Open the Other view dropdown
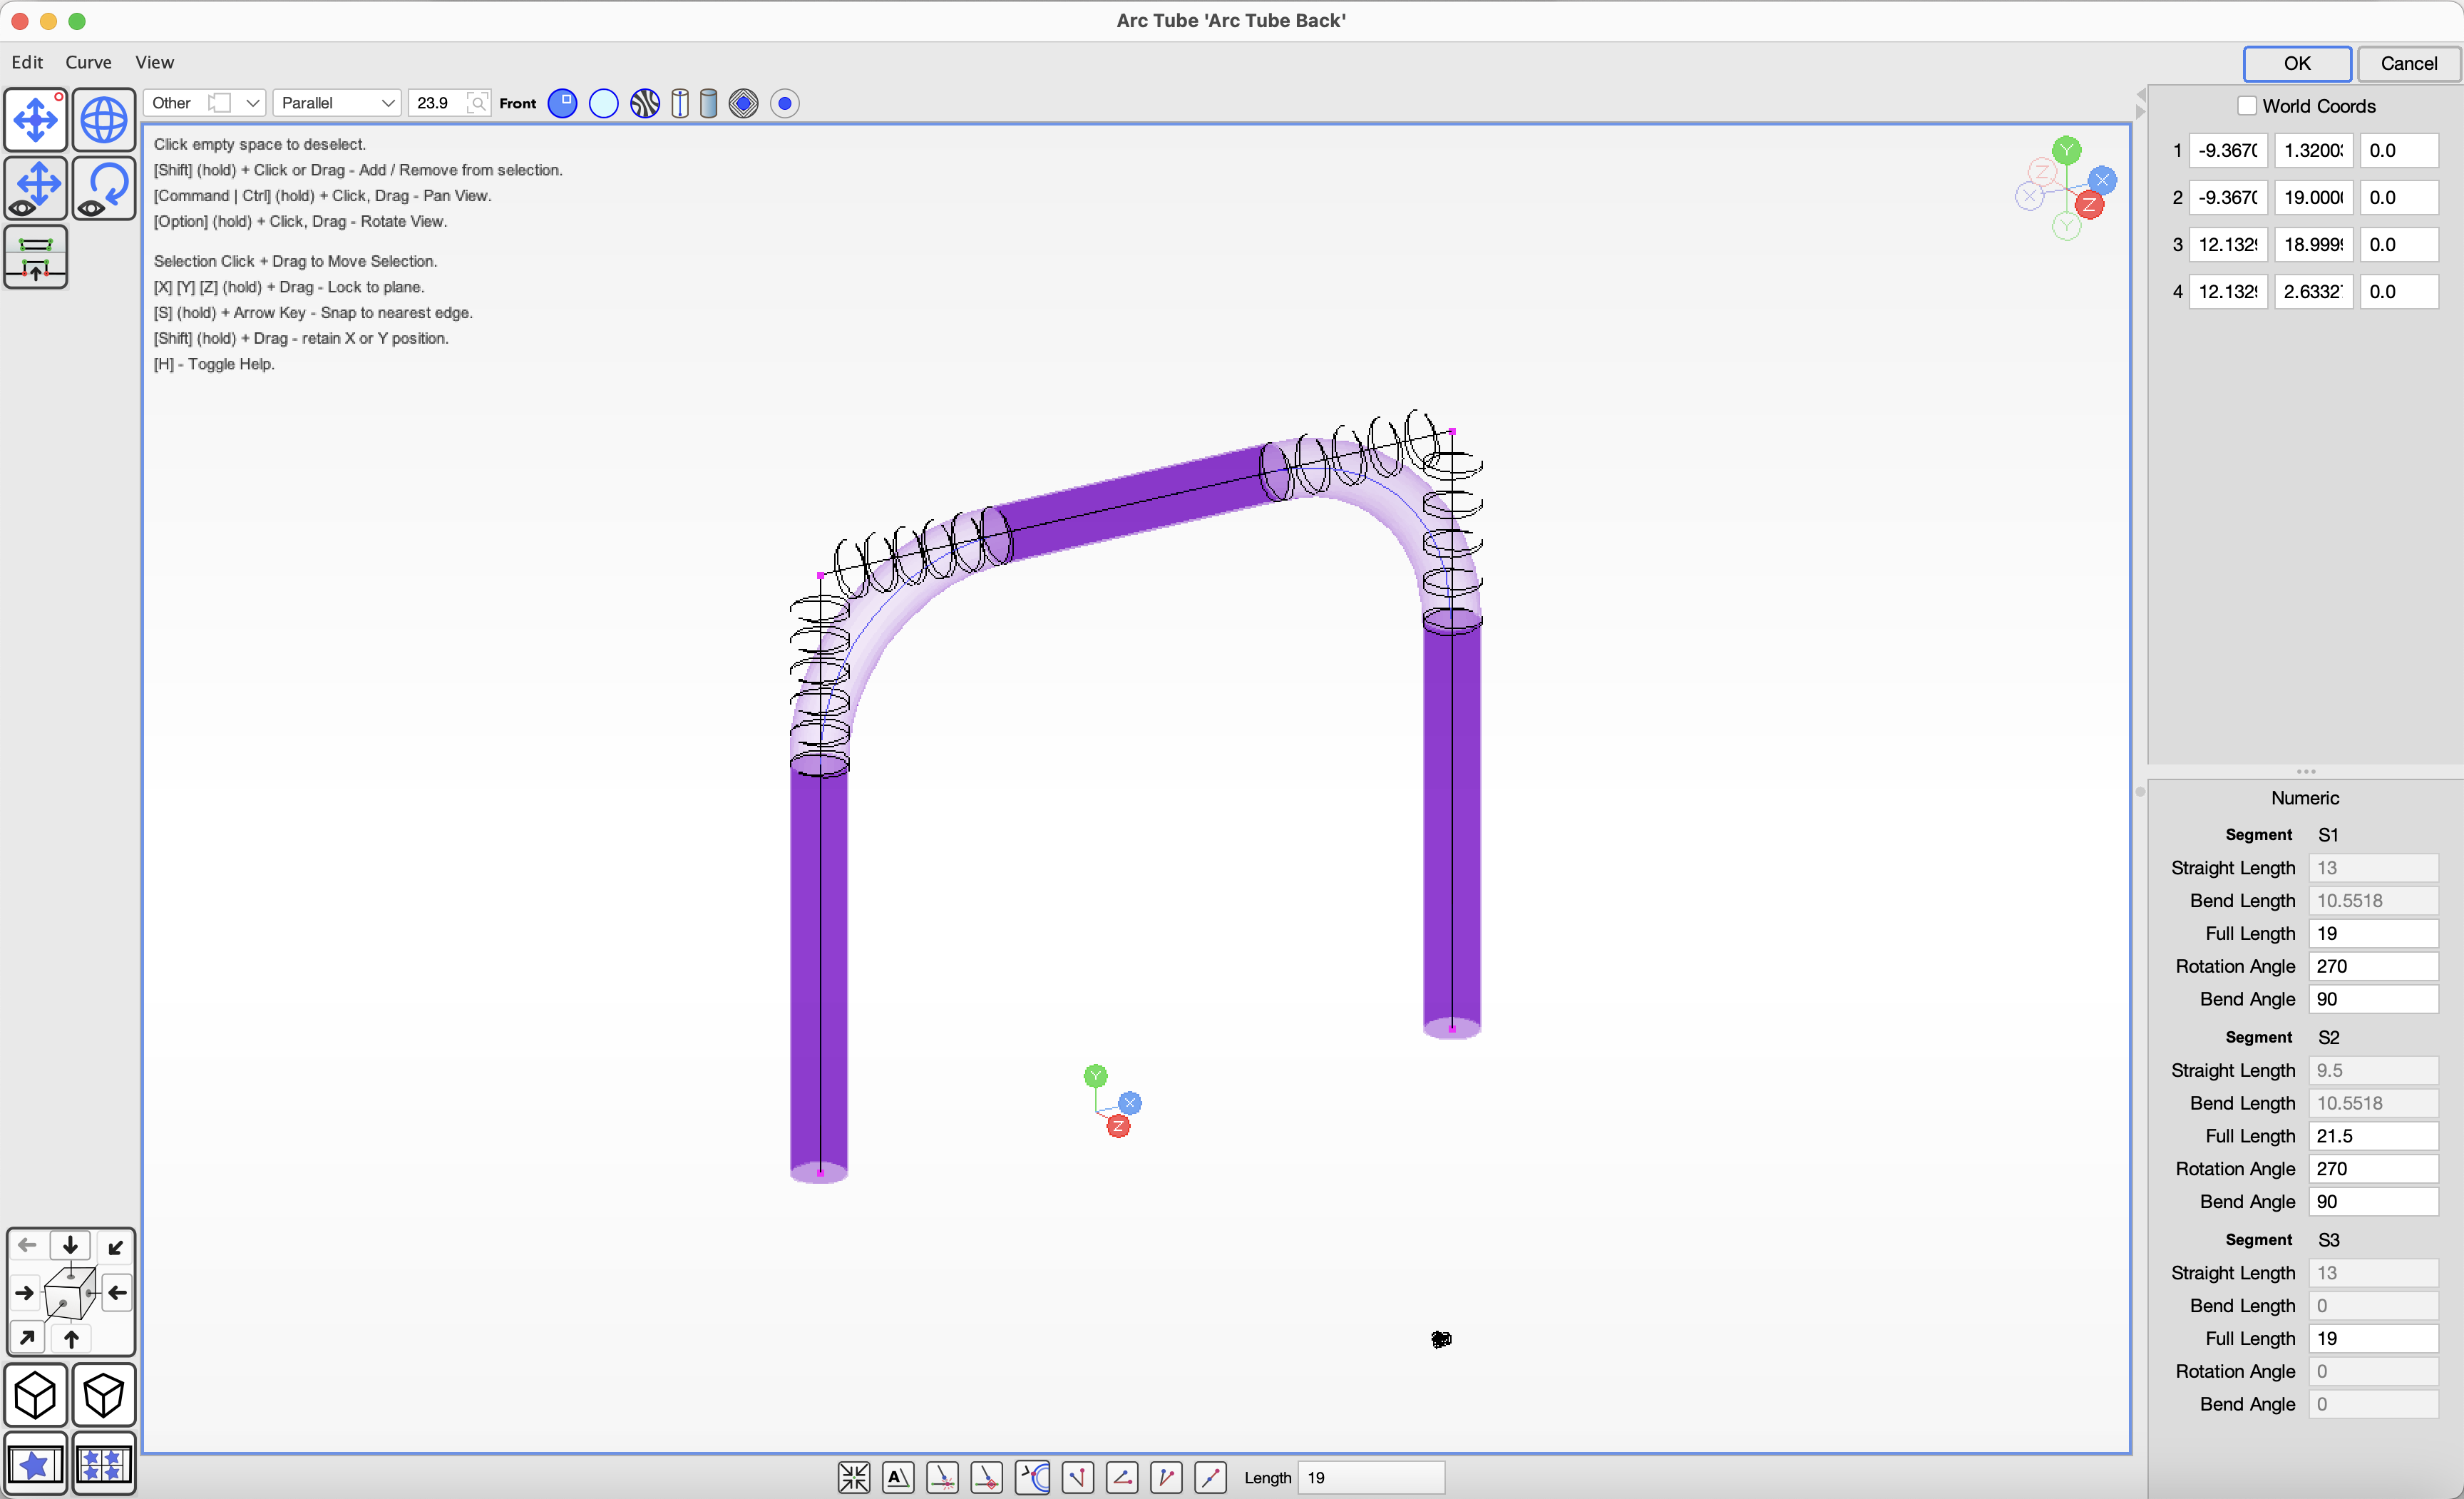 coord(205,103)
